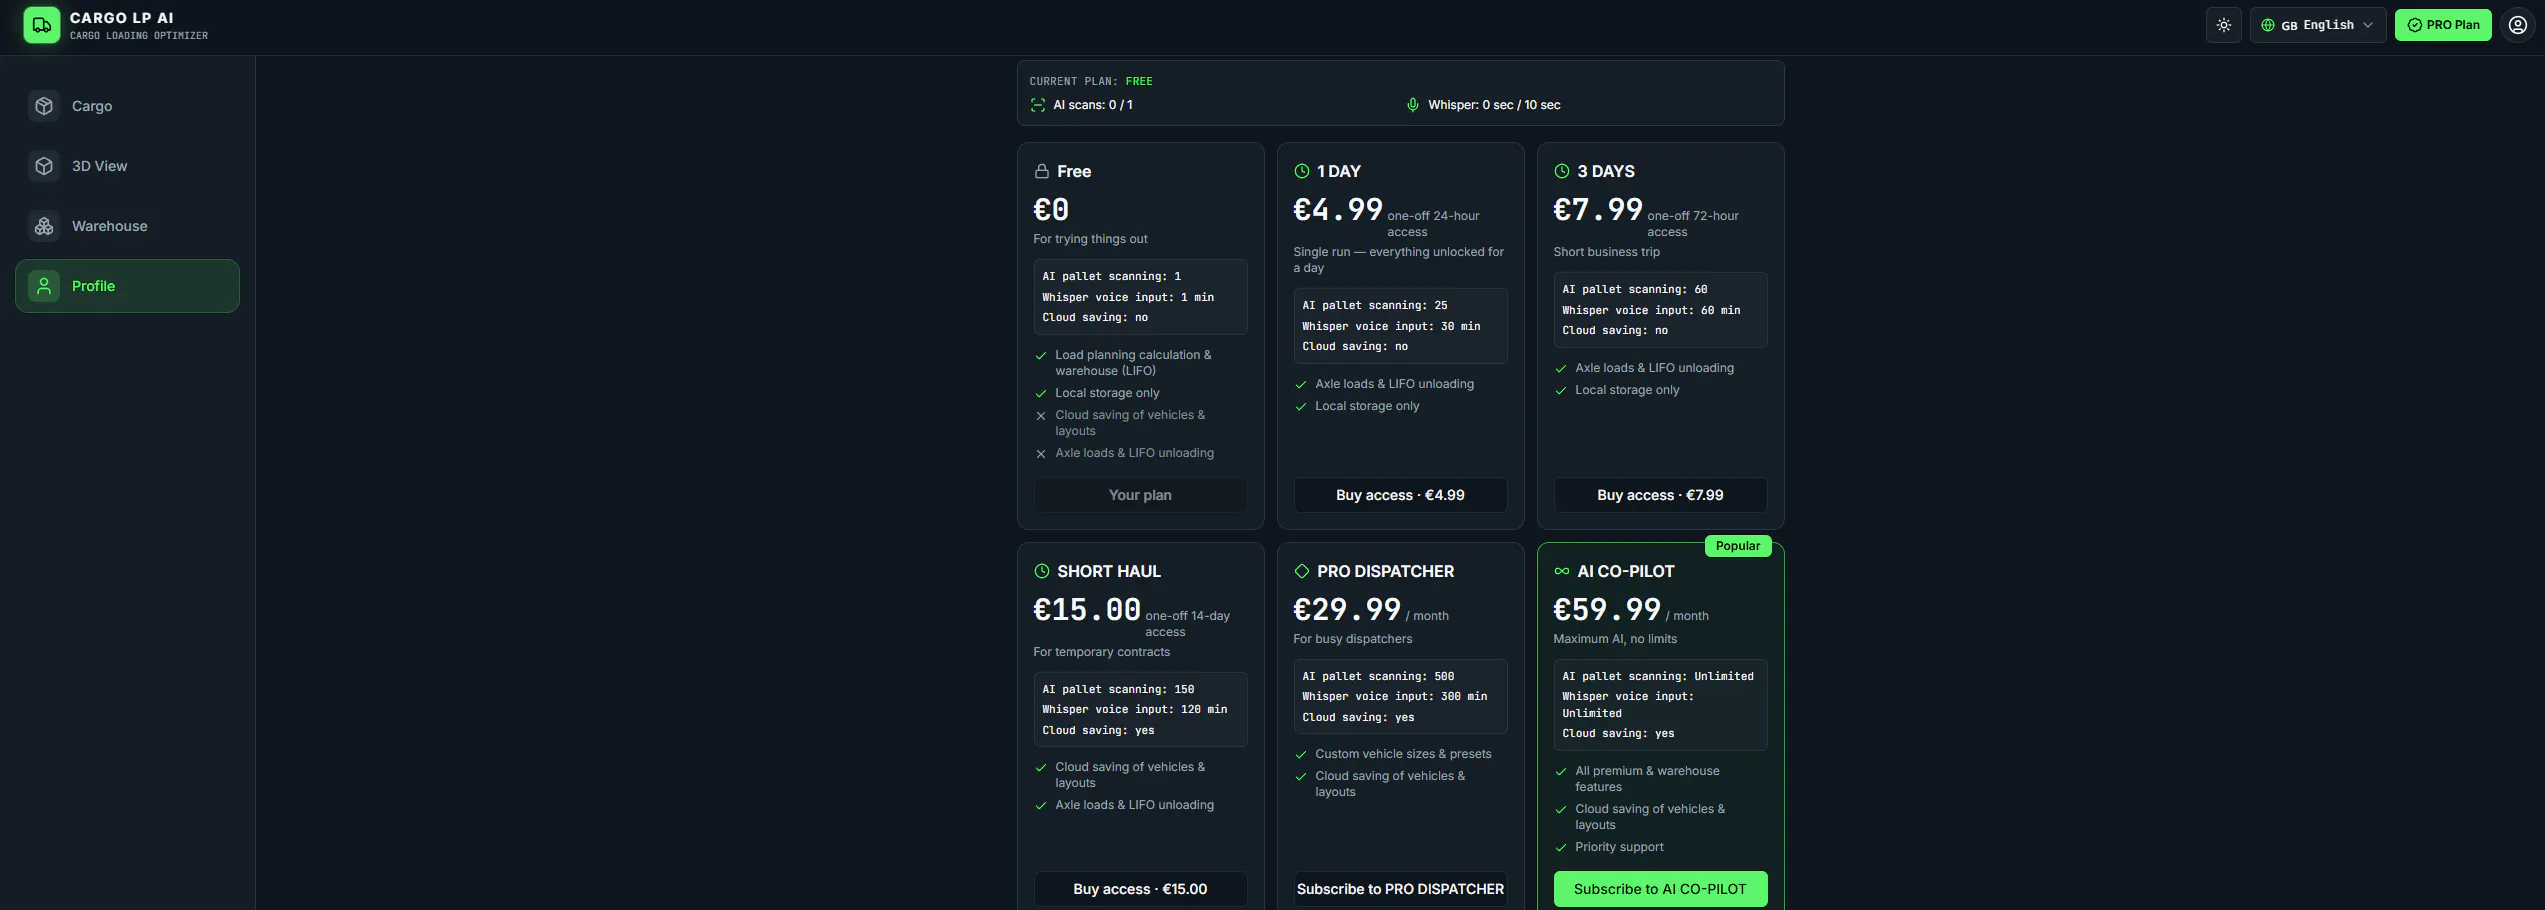Image resolution: width=2545 pixels, height=910 pixels.
Task: Click 'Priority support' feature text
Action: click(1619, 847)
